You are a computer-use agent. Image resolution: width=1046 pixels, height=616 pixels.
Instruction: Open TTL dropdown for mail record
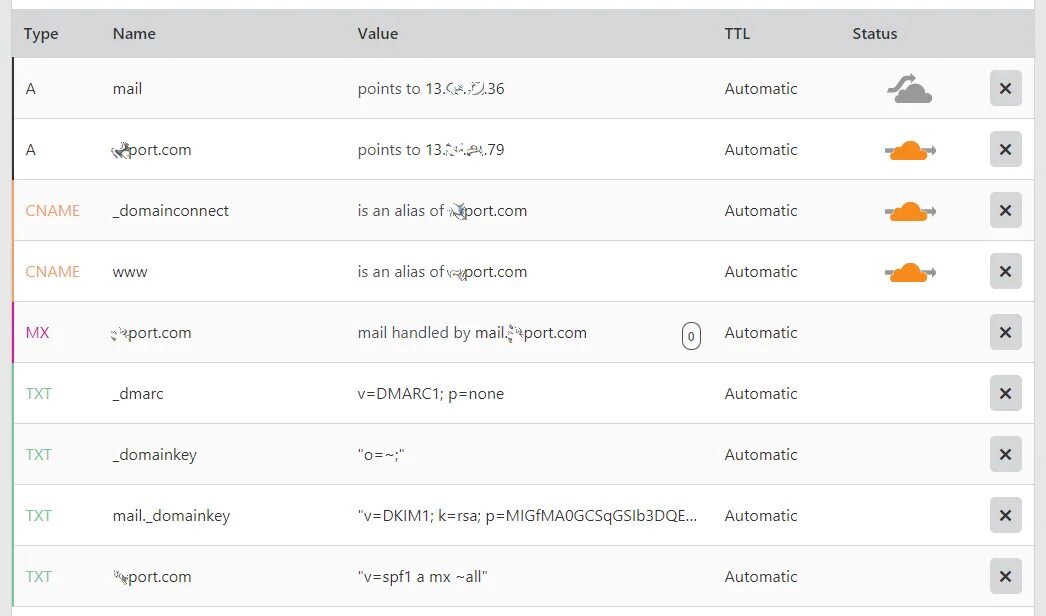click(761, 89)
